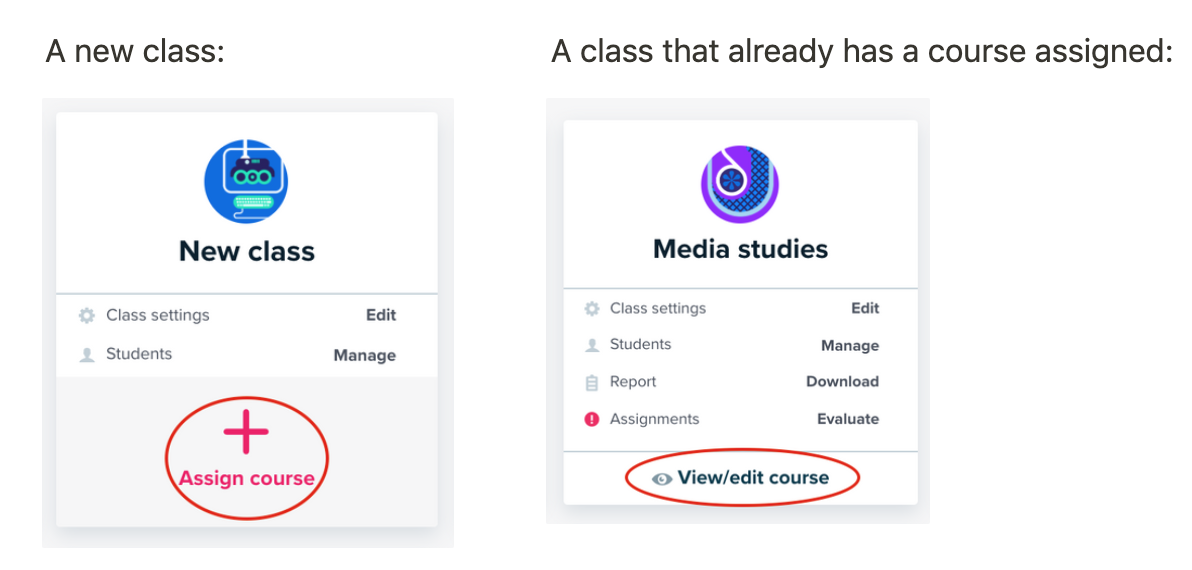Click the person icon in Media studies

point(592,345)
